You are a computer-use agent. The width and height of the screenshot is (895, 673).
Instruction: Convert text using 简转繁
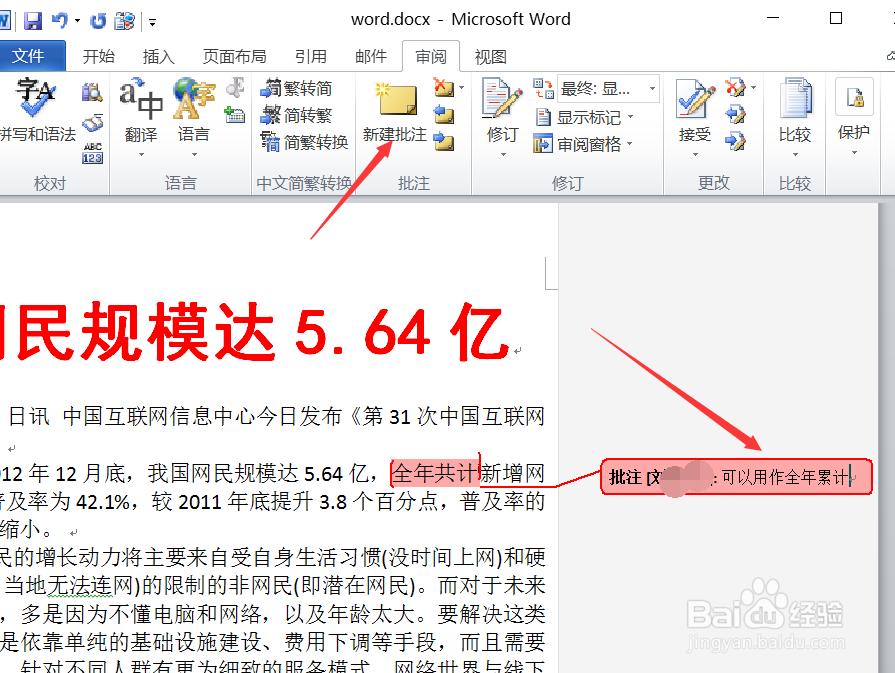point(296,115)
